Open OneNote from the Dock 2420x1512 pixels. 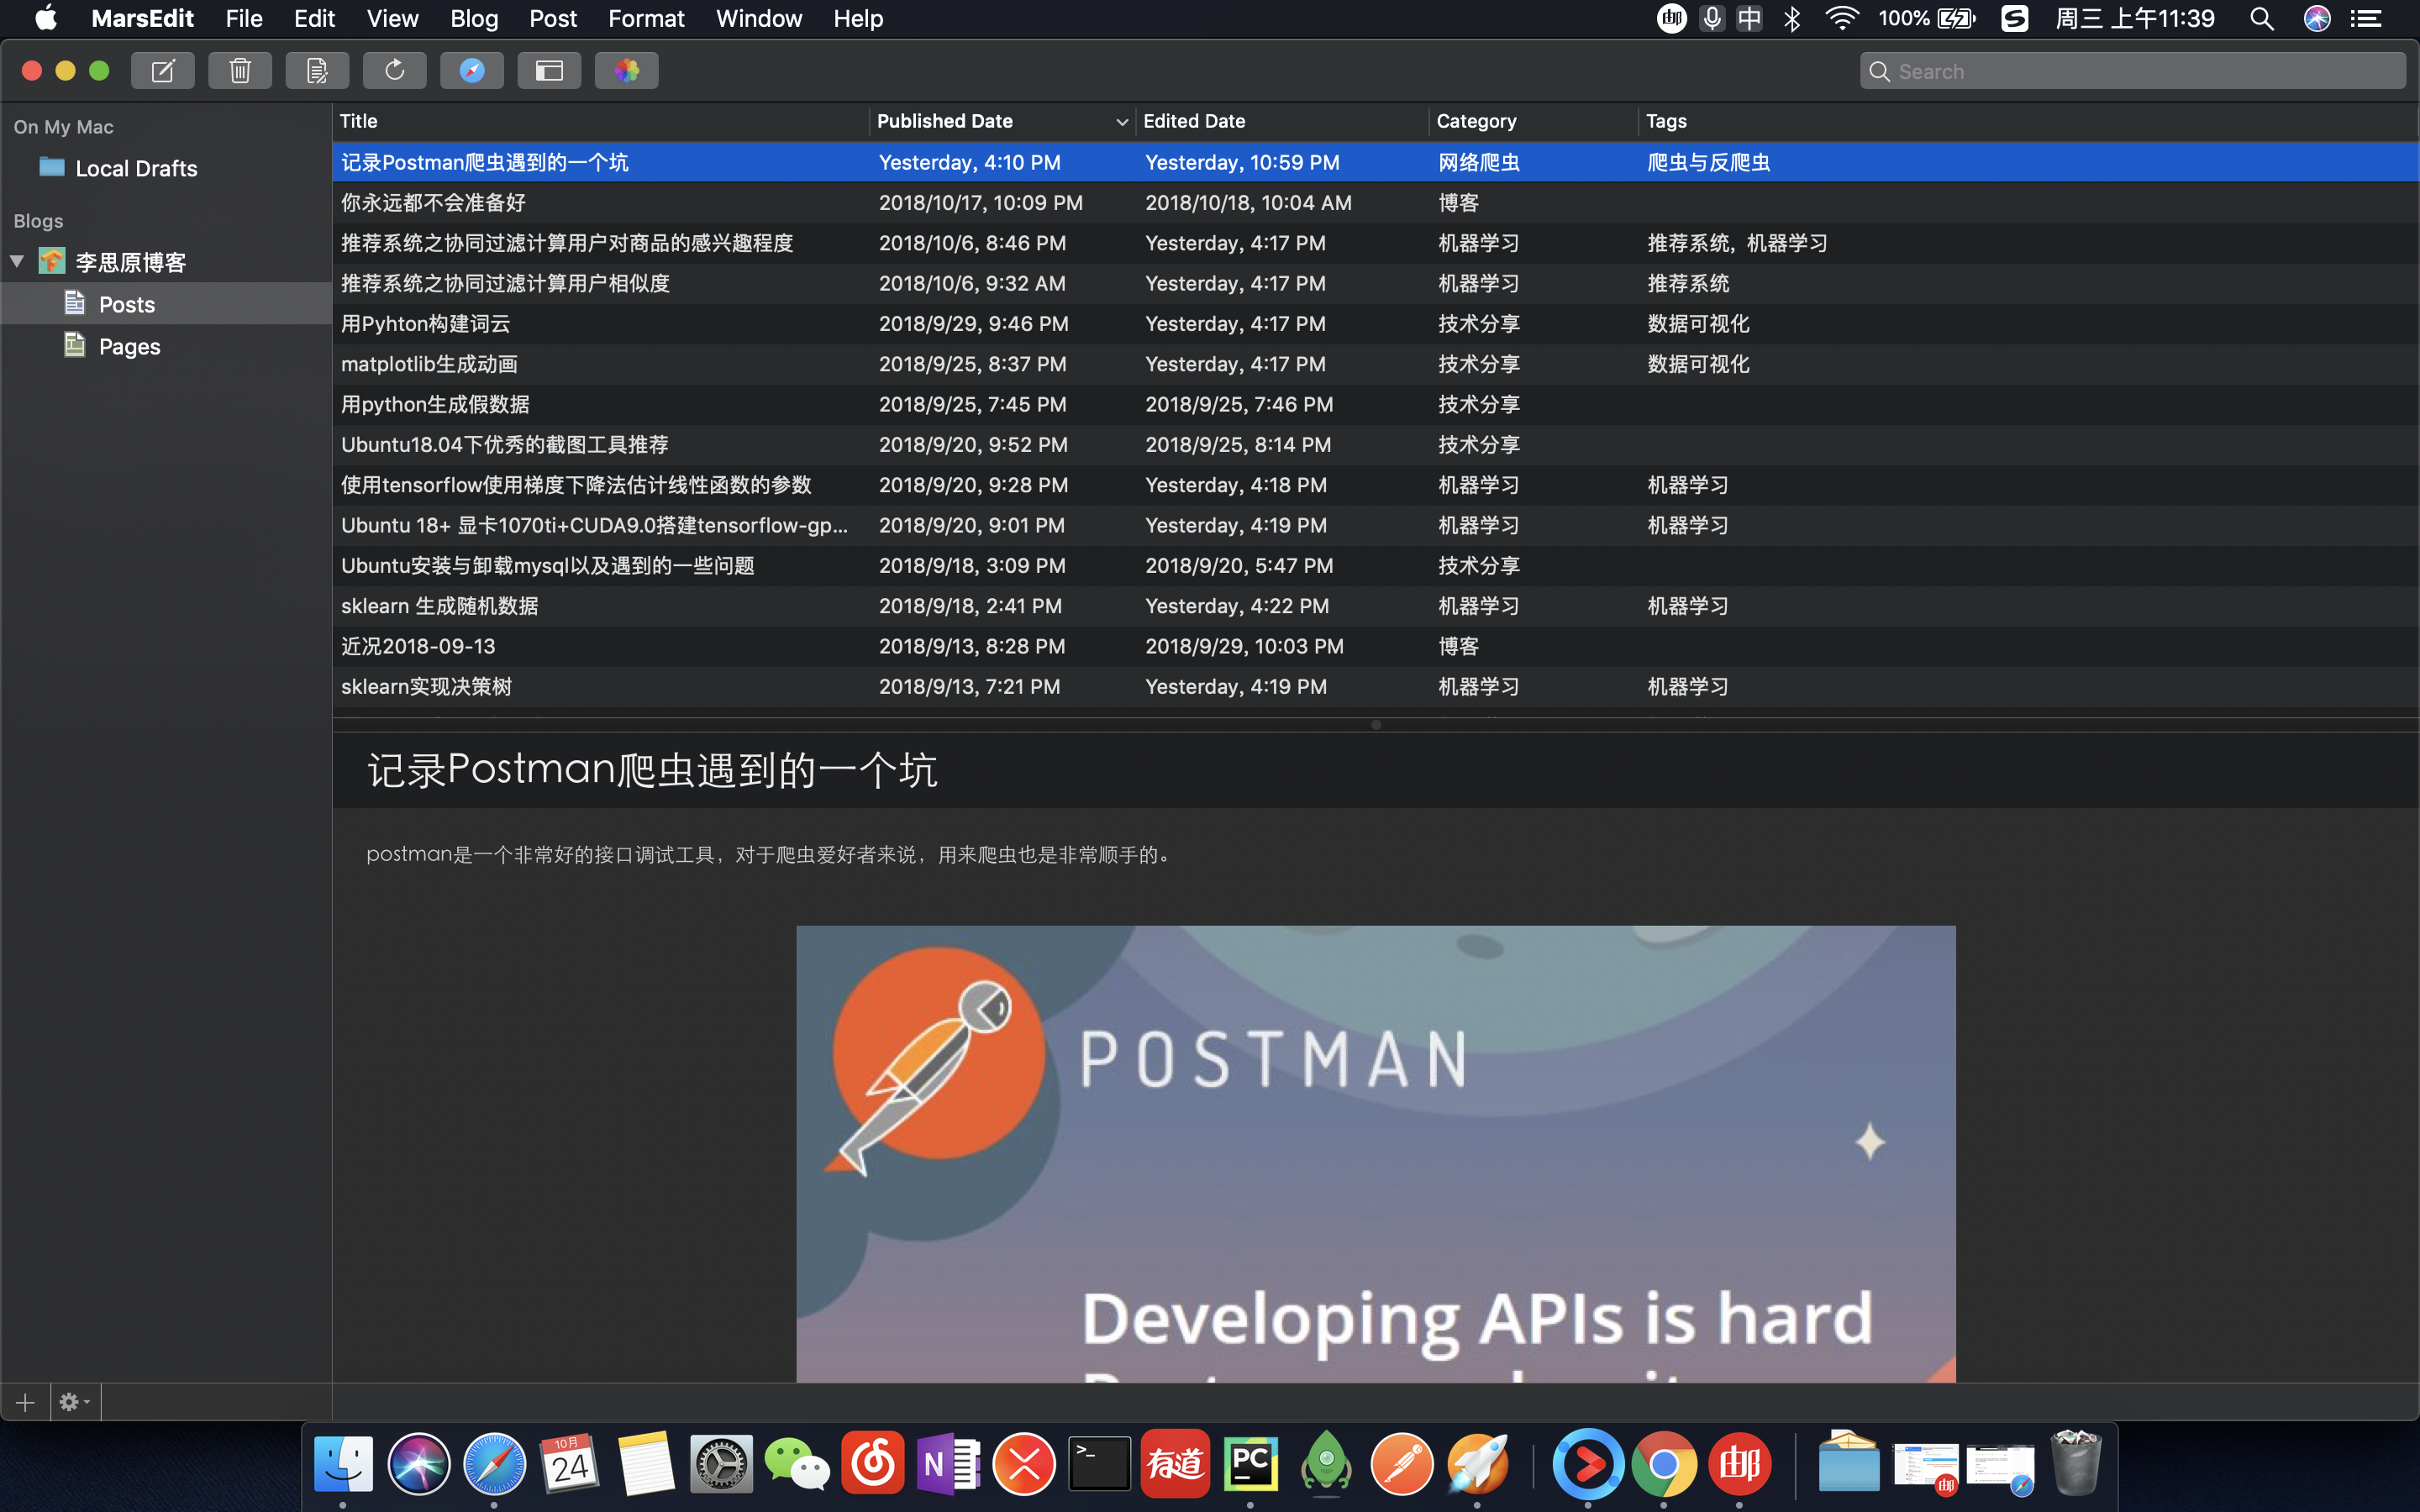coord(948,1464)
